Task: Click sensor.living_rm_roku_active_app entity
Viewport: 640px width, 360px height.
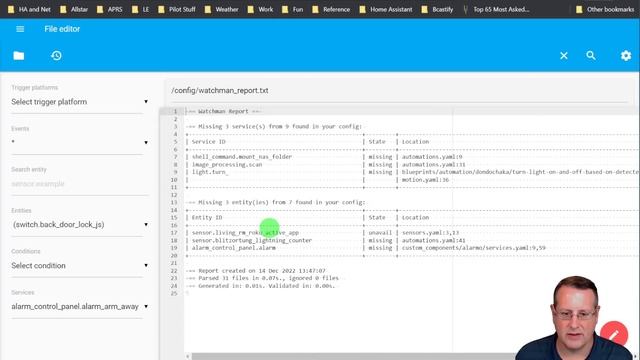Action: (245, 233)
